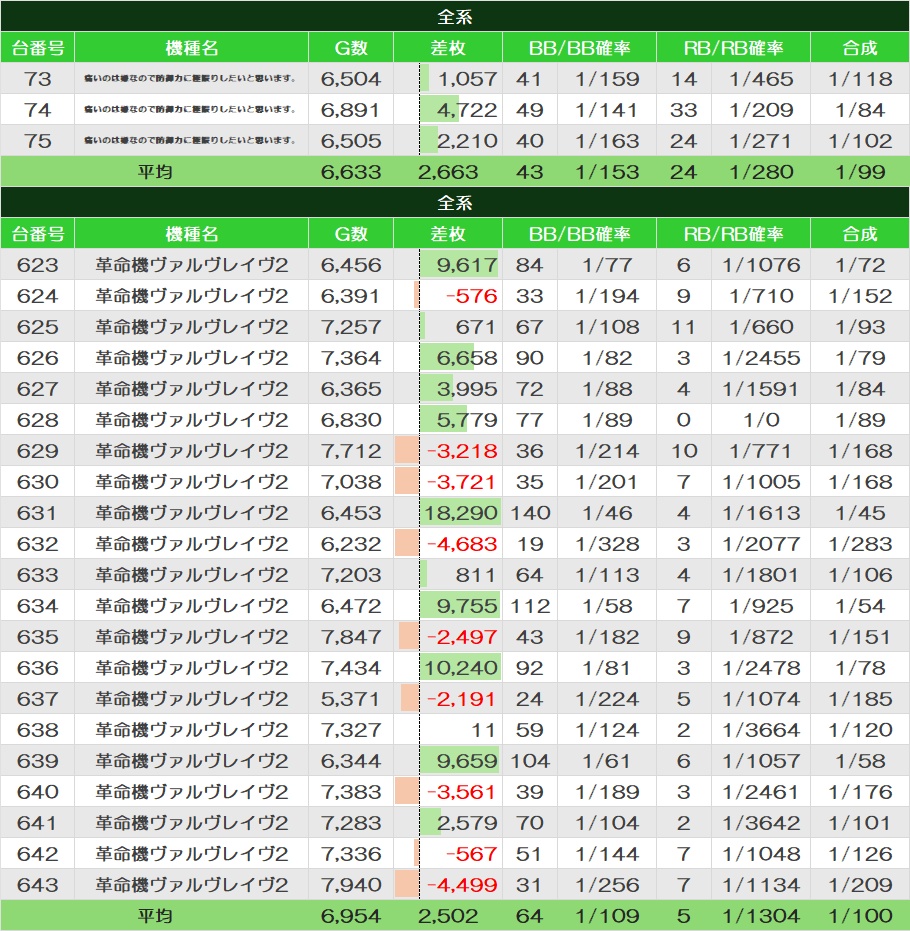Select the -2,191 difference value
Screen dimensions: 910x931
point(462,699)
